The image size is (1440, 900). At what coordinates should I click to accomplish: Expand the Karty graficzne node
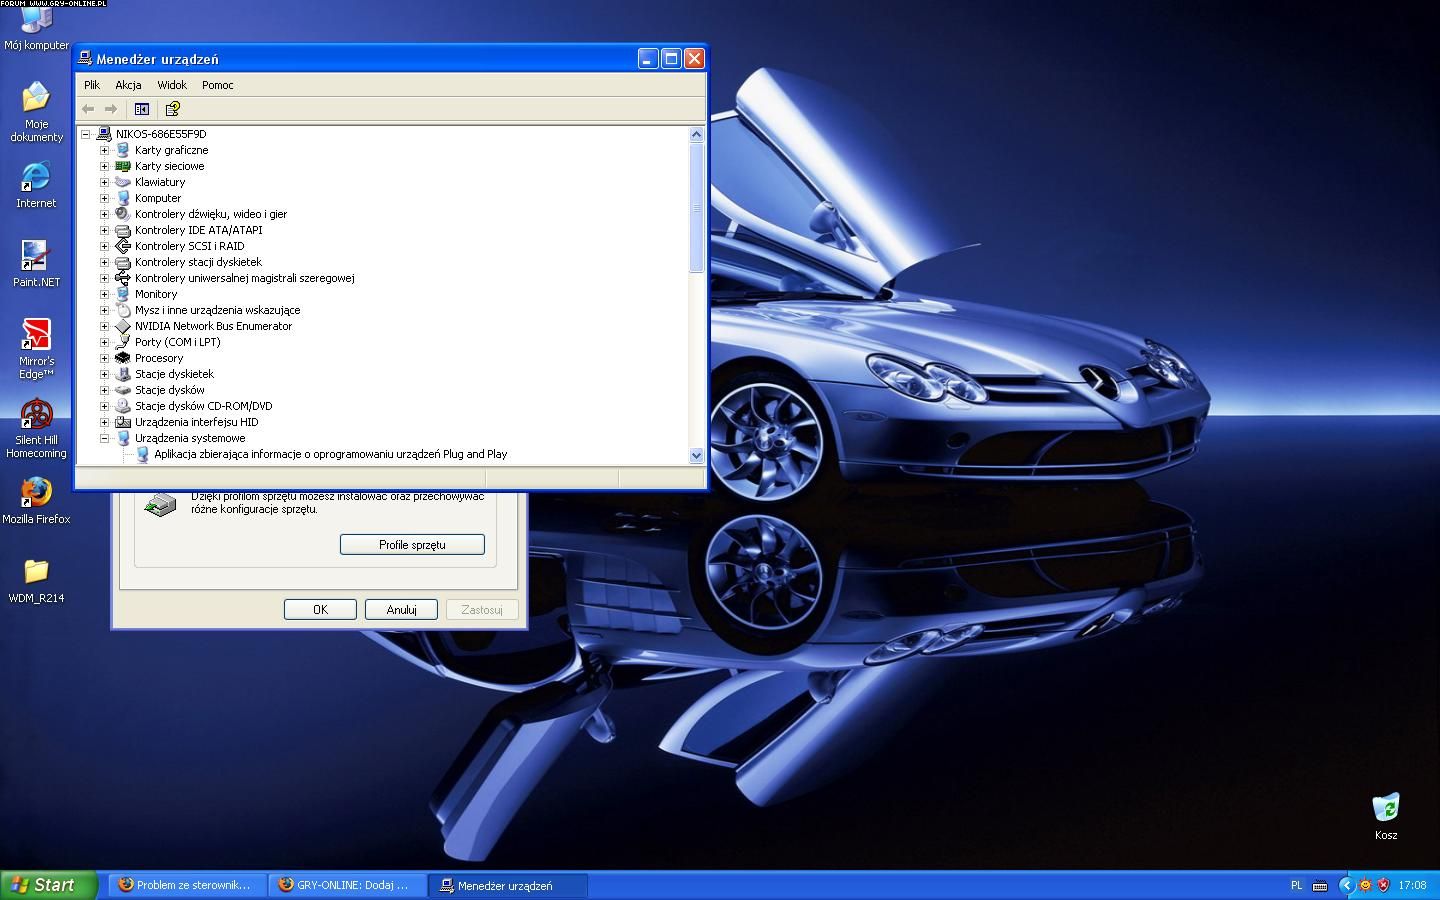104,150
